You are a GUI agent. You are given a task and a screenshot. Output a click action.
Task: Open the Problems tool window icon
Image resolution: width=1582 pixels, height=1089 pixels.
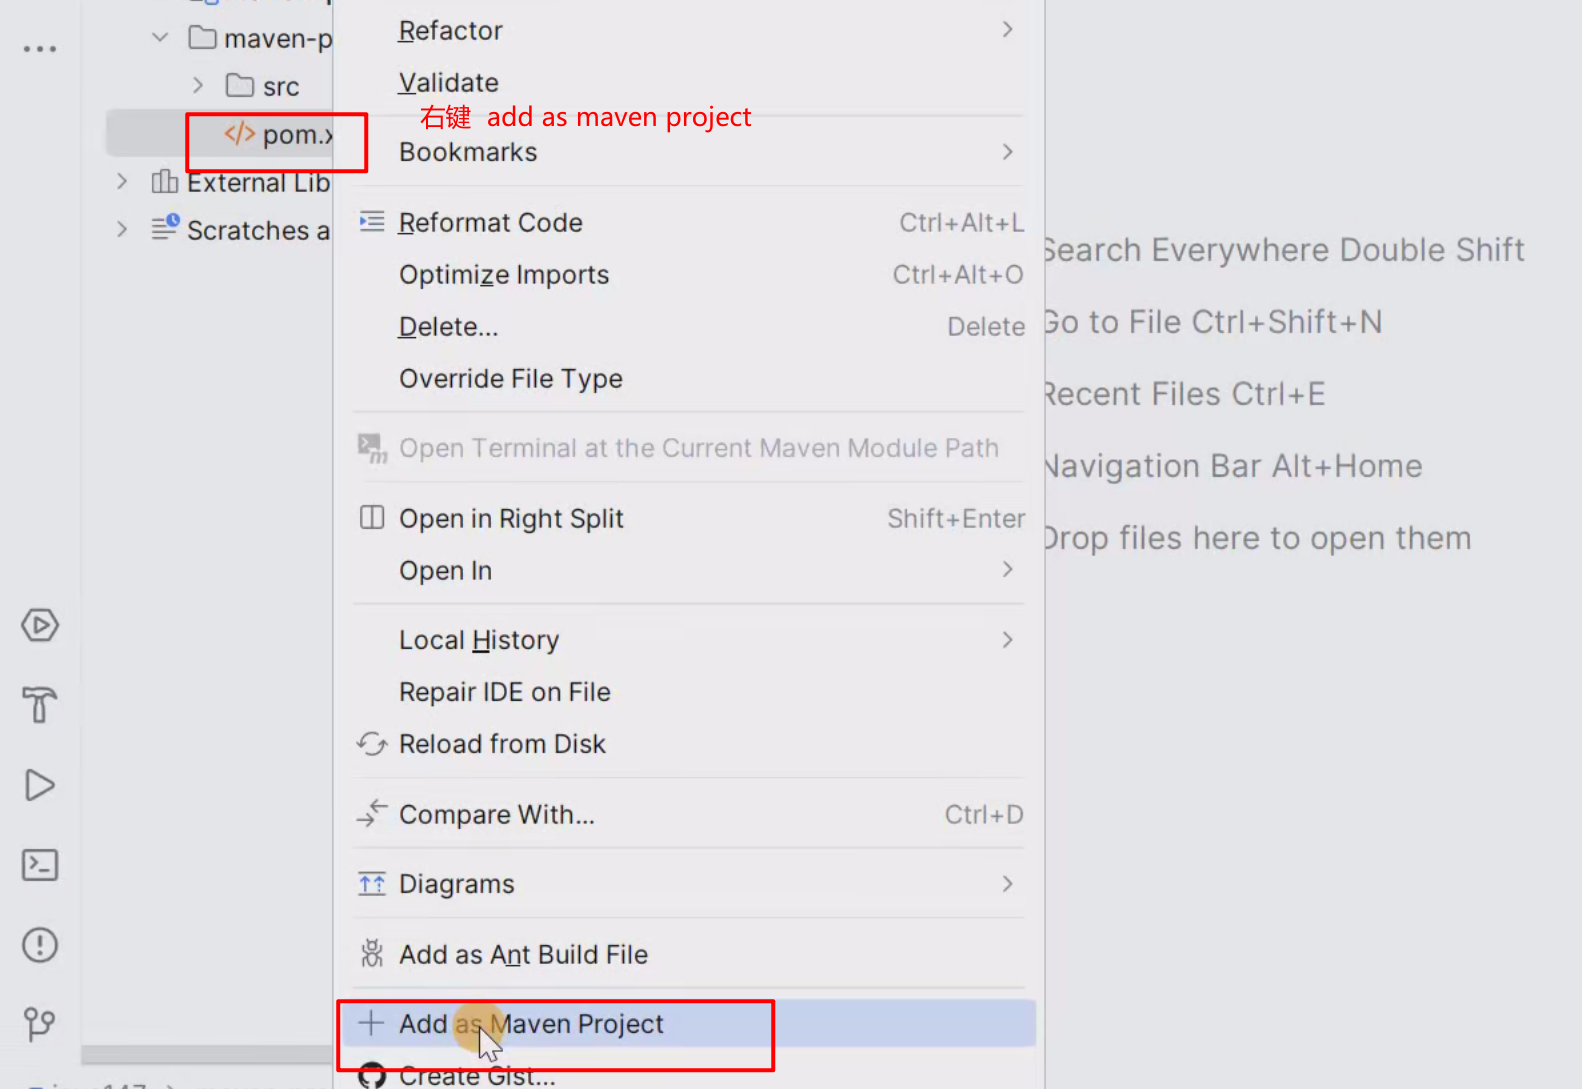(40, 945)
